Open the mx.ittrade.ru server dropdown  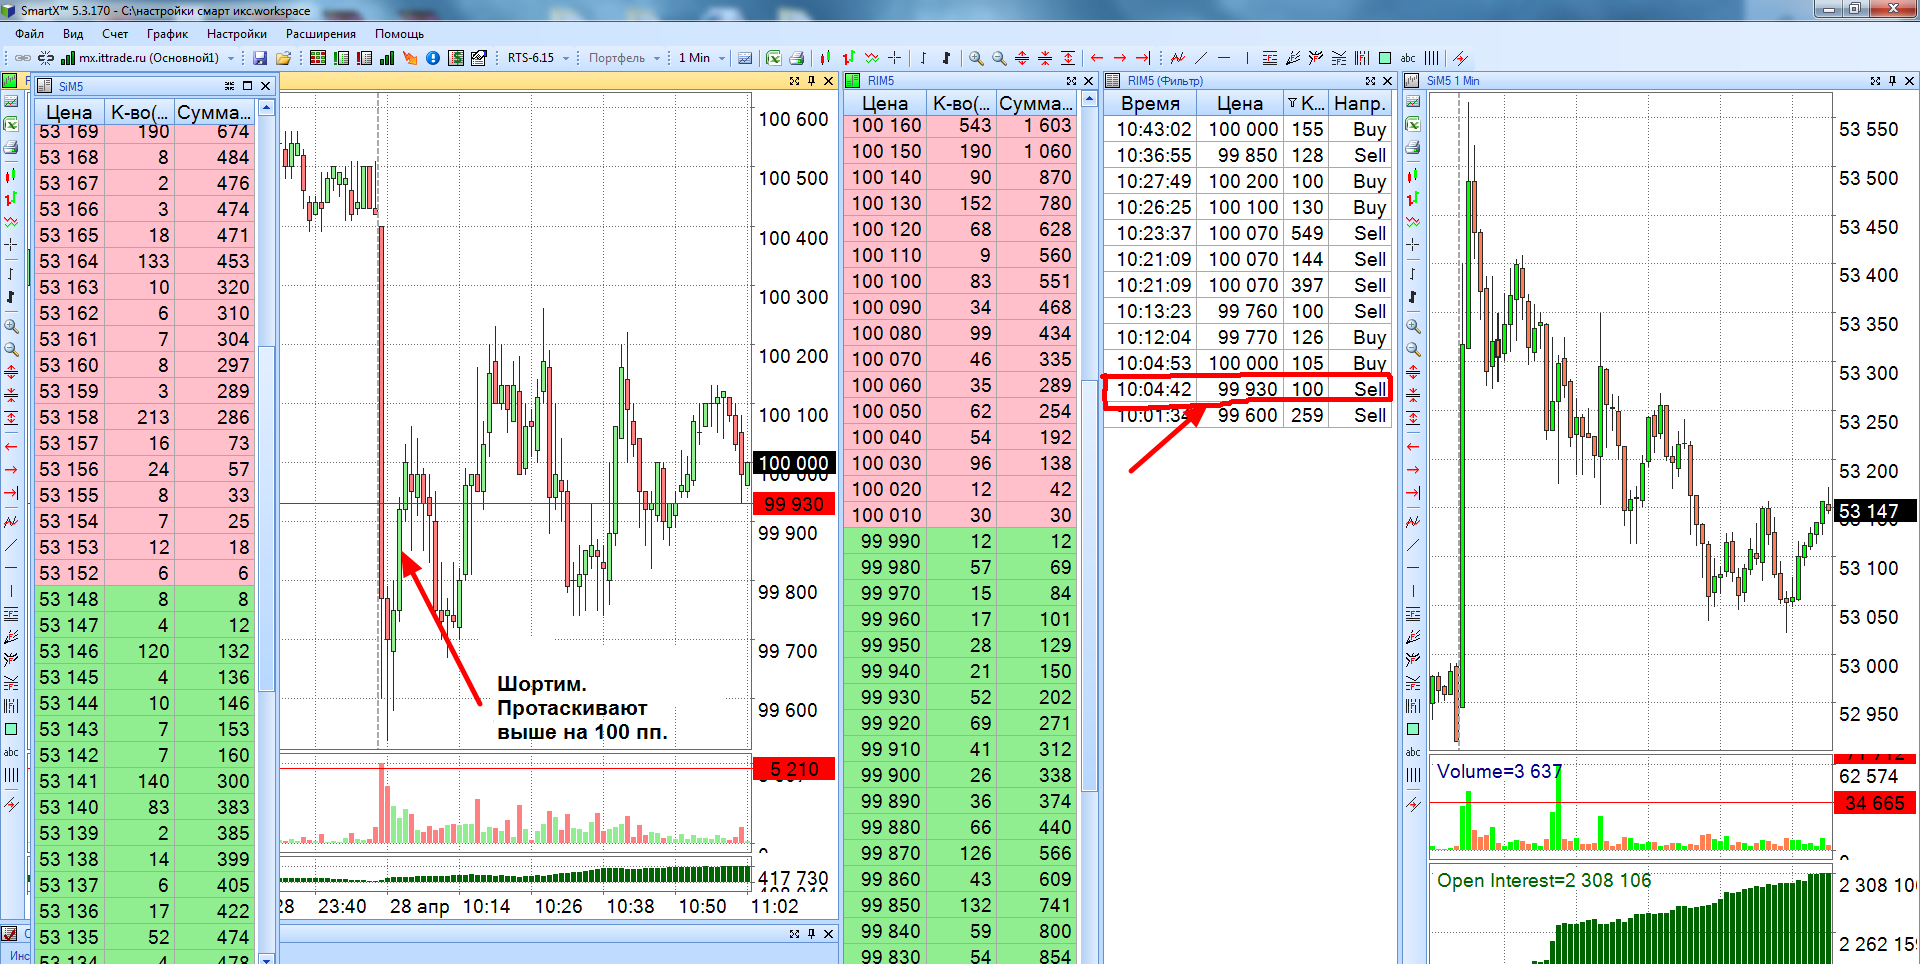[x=231, y=58]
